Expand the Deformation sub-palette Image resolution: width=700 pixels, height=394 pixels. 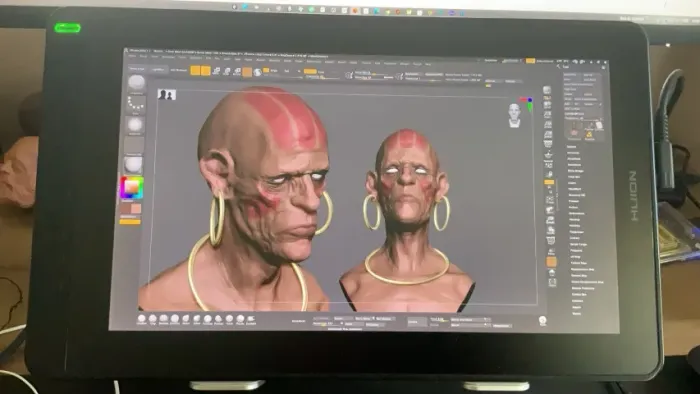[576, 213]
